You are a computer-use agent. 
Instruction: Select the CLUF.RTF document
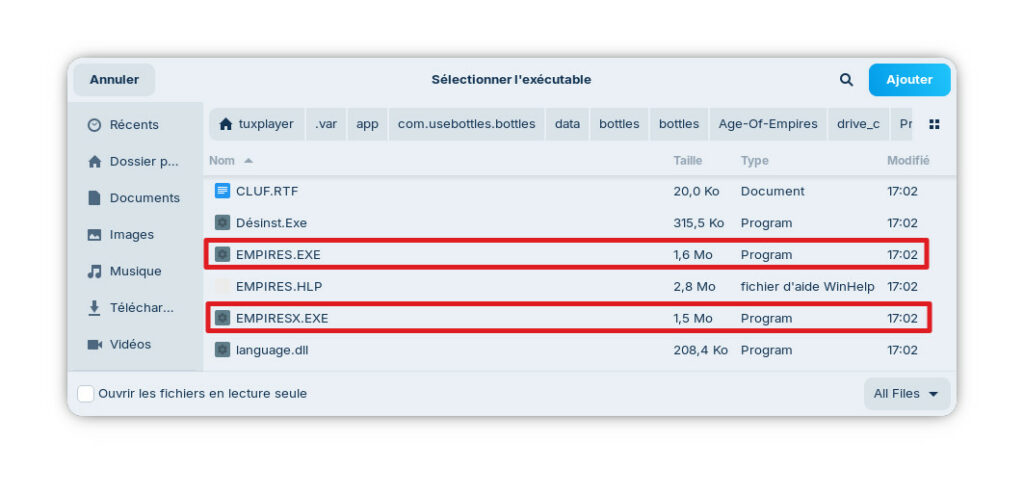click(x=267, y=191)
